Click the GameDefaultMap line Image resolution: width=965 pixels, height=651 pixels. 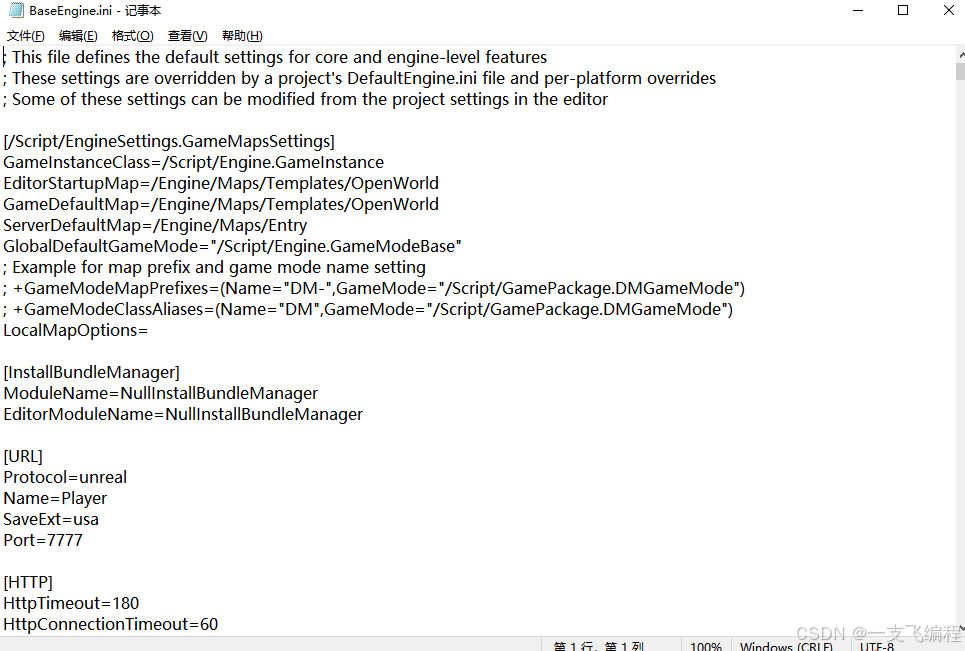coord(221,204)
